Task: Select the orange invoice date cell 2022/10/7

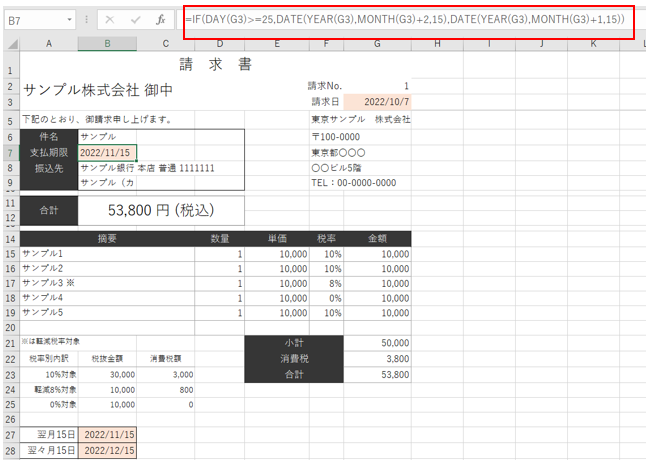Action: 377,102
